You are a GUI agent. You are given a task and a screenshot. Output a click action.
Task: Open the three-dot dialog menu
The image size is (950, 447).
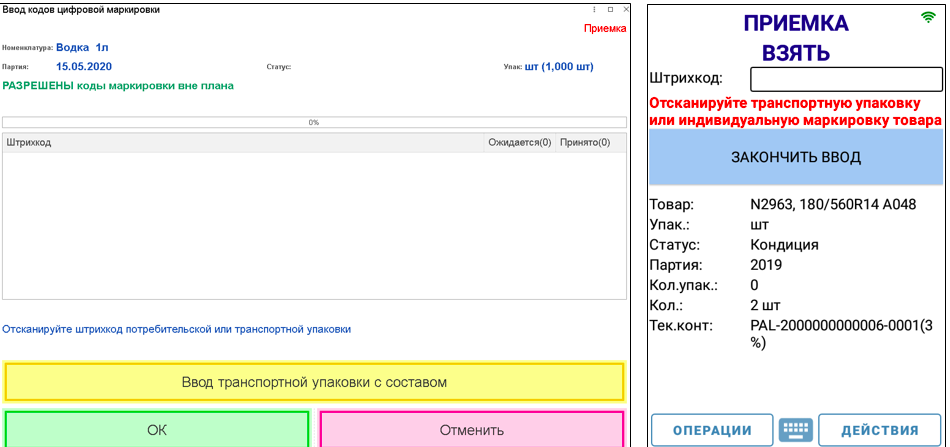pyautogui.click(x=595, y=9)
